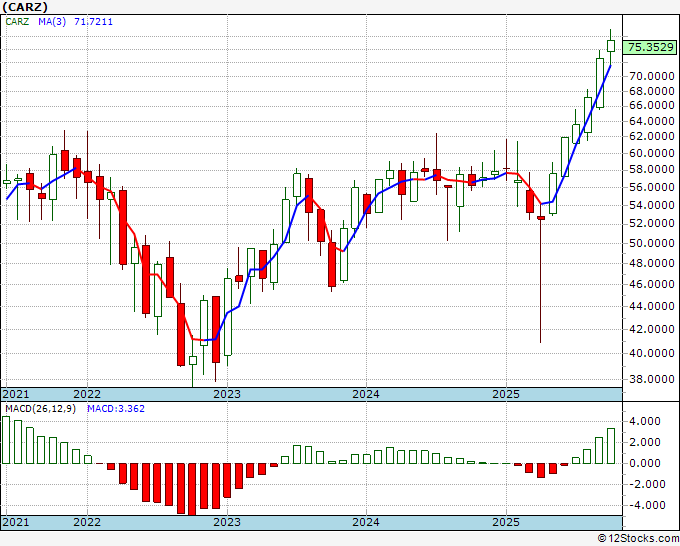
Task: Click the MA(3) indicator label
Action: coord(52,22)
